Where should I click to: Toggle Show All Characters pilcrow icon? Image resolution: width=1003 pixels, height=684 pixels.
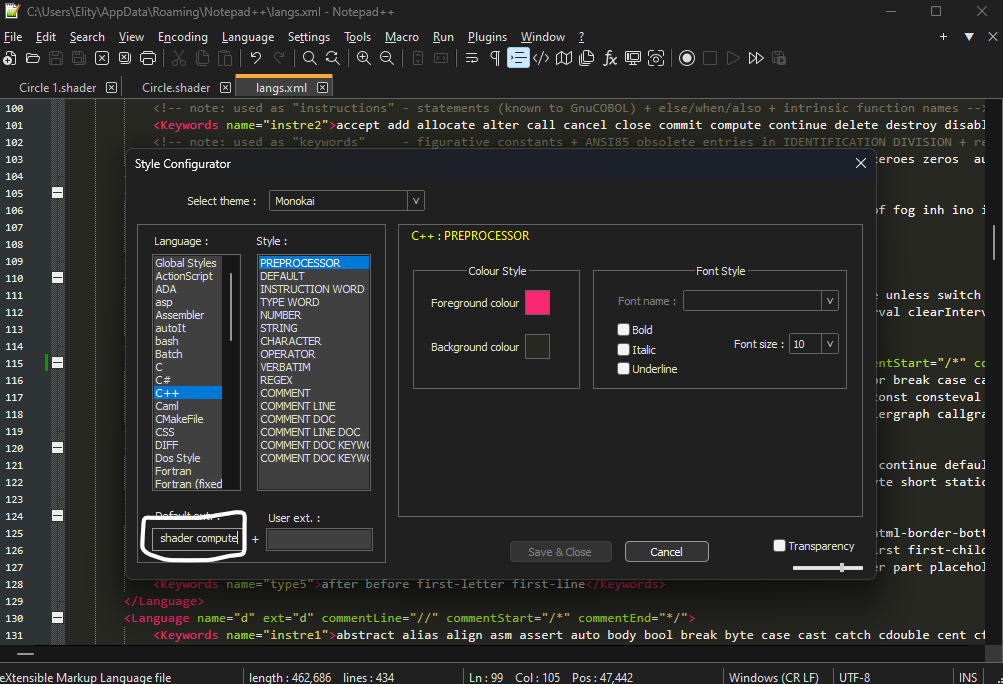pyautogui.click(x=494, y=58)
